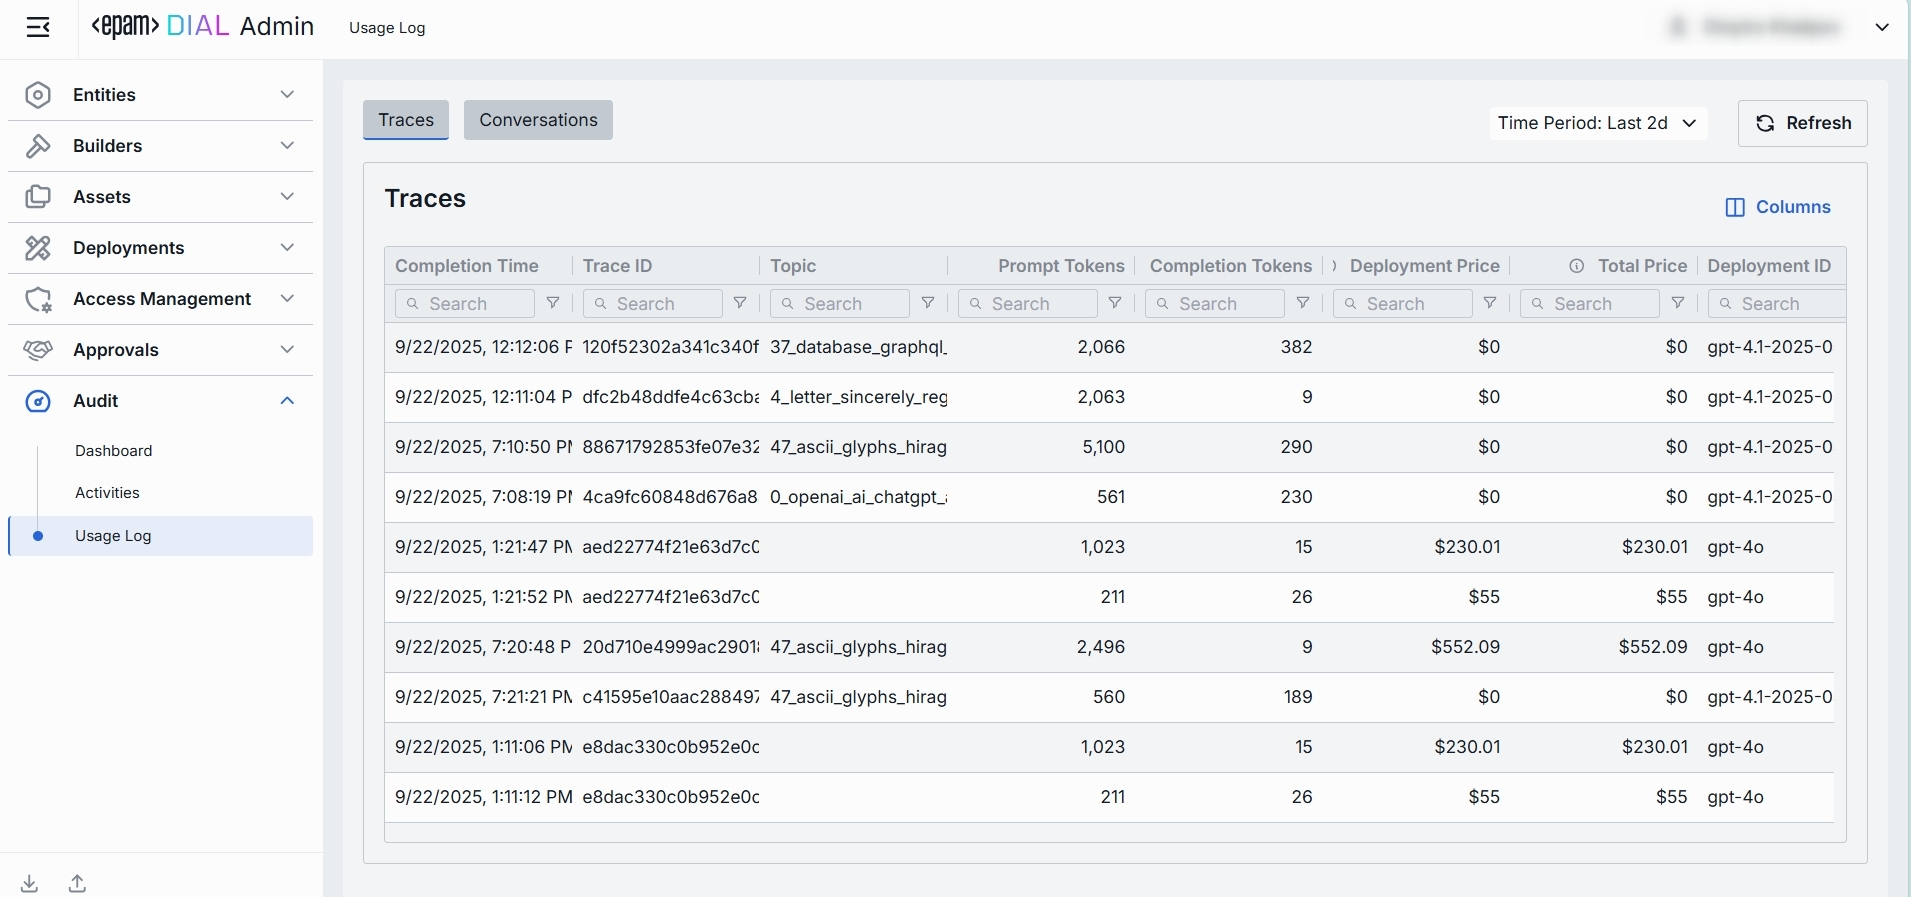Expand the Assets menu section
This screenshot has width=1911, height=897.
tap(287, 197)
